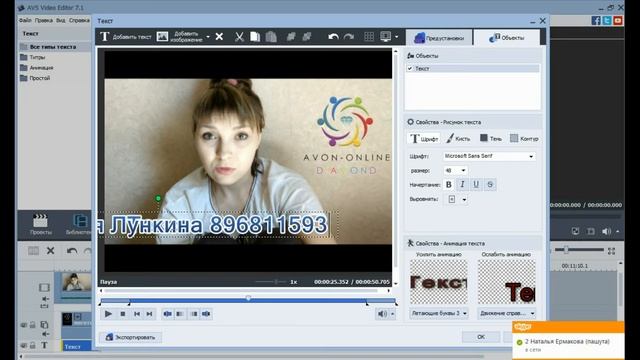The image size is (640, 360).
Task: Click the scissors Cut icon
Action: pos(239,37)
